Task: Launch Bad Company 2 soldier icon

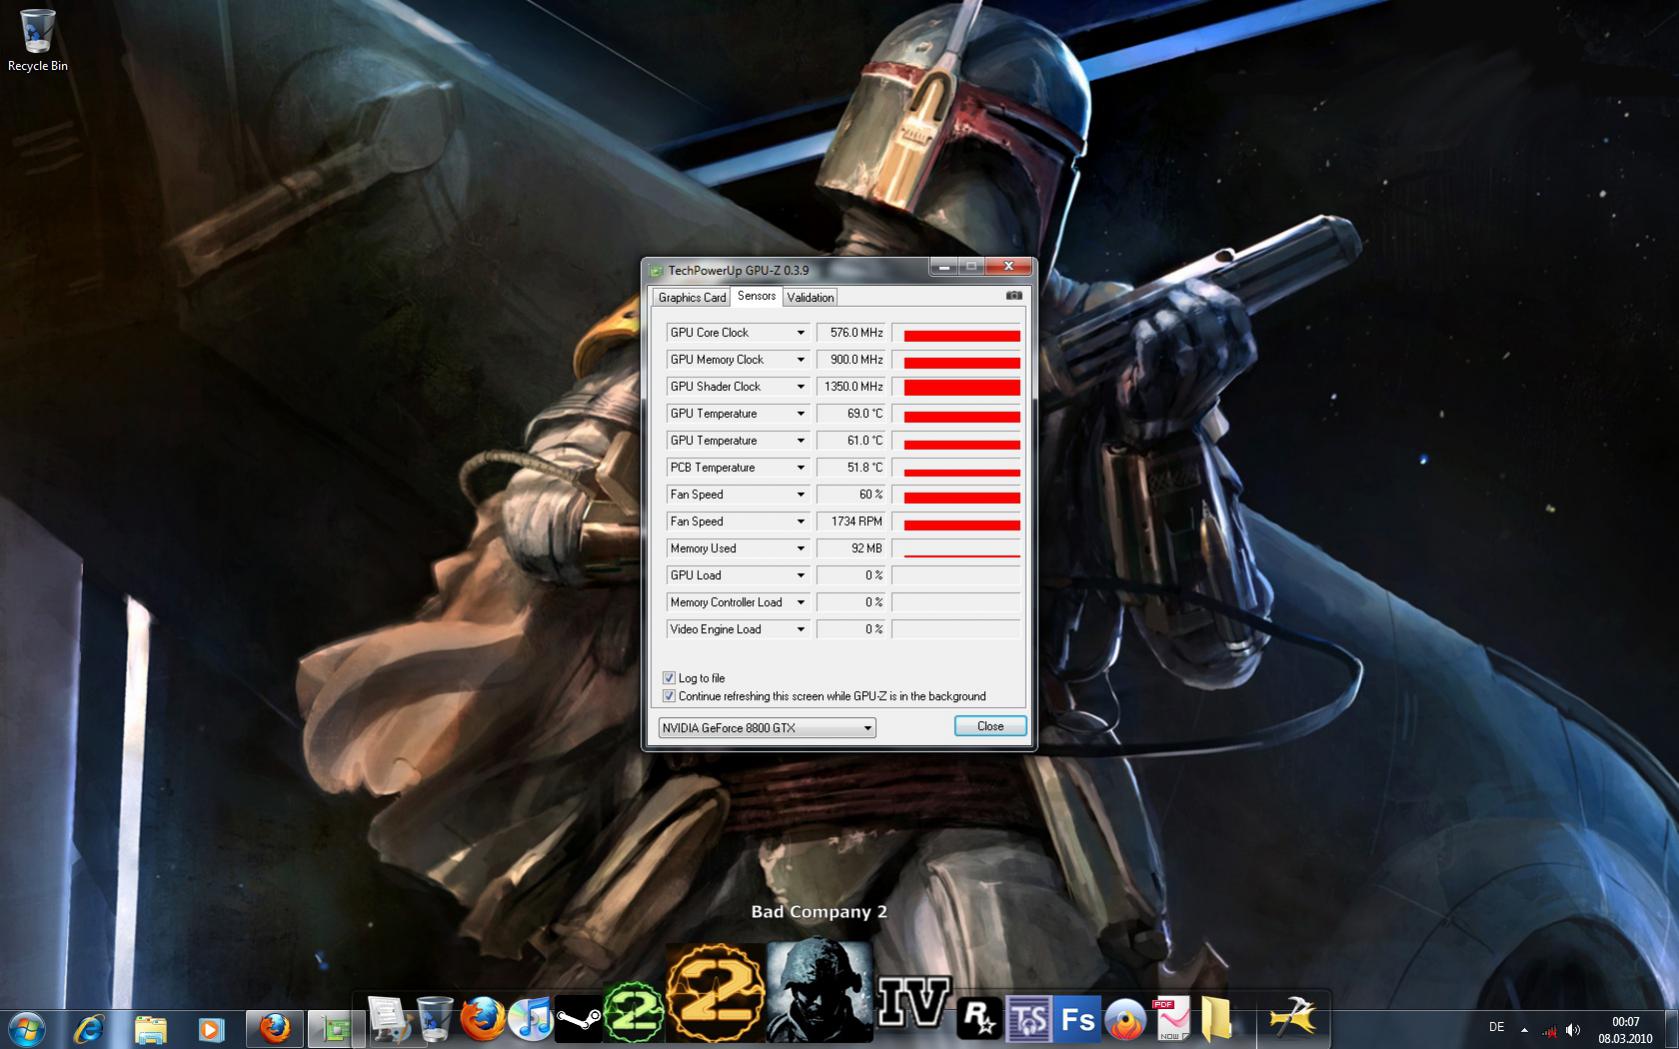Action: [x=820, y=990]
